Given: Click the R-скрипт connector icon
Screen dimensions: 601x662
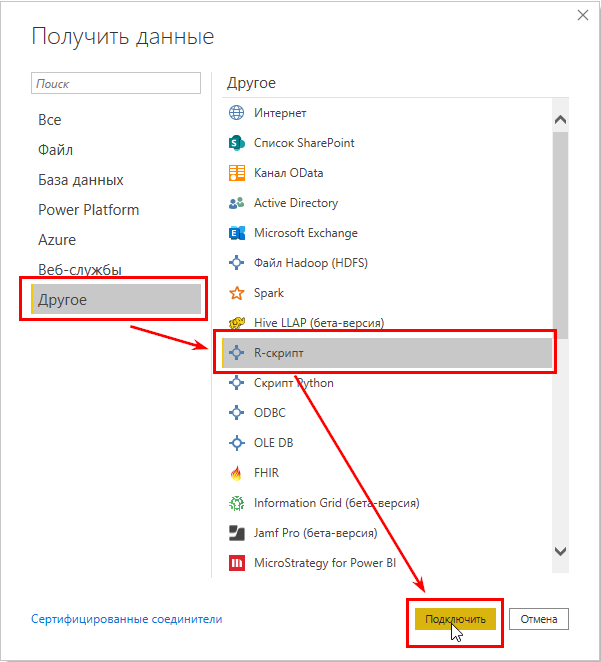Looking at the screenshot, I should tap(236, 353).
